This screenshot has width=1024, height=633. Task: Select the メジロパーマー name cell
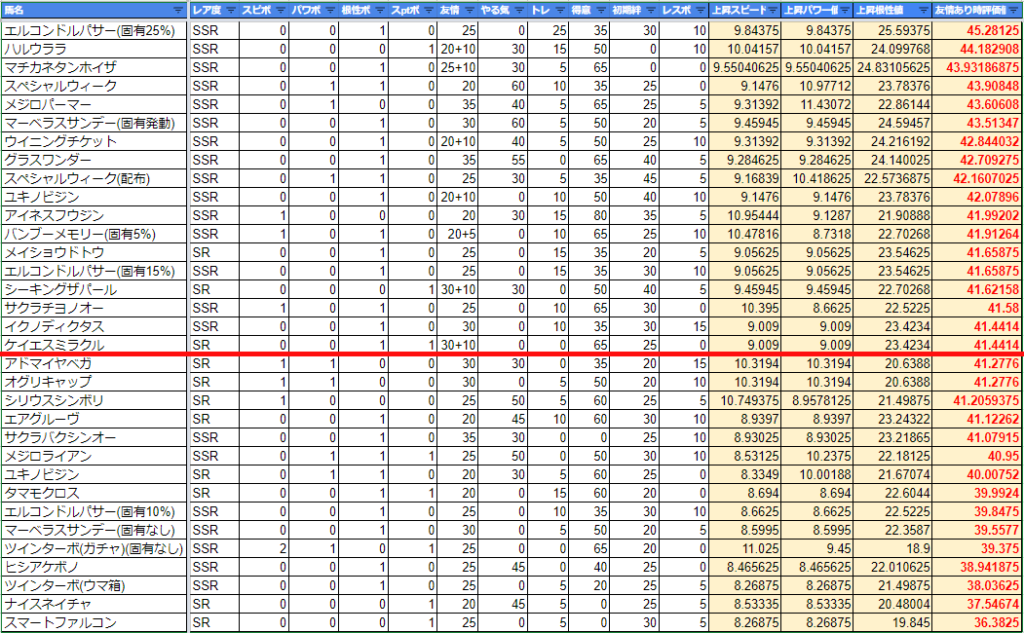tap(95, 105)
